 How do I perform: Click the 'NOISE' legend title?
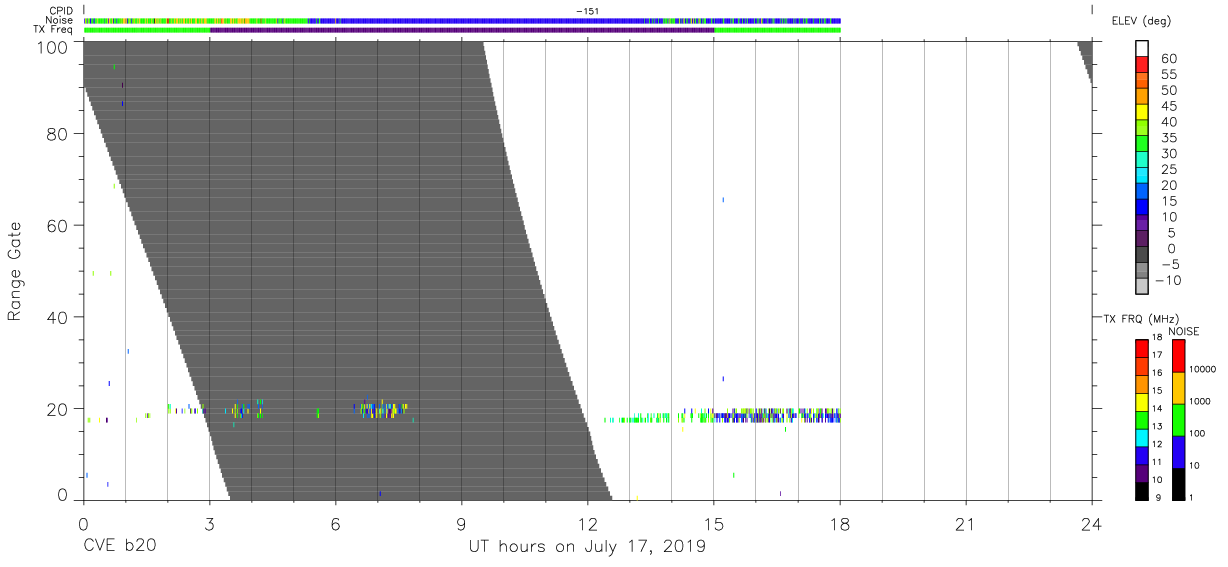coord(1184,331)
